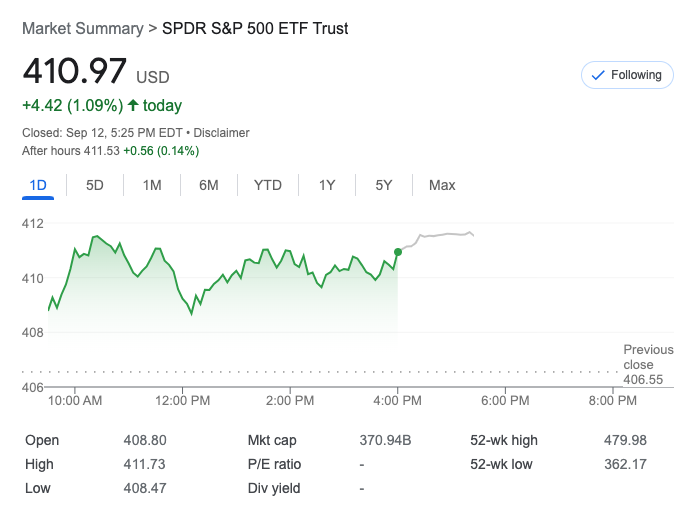The image size is (687, 509).
Task: Toggle the Following button
Action: tap(627, 75)
